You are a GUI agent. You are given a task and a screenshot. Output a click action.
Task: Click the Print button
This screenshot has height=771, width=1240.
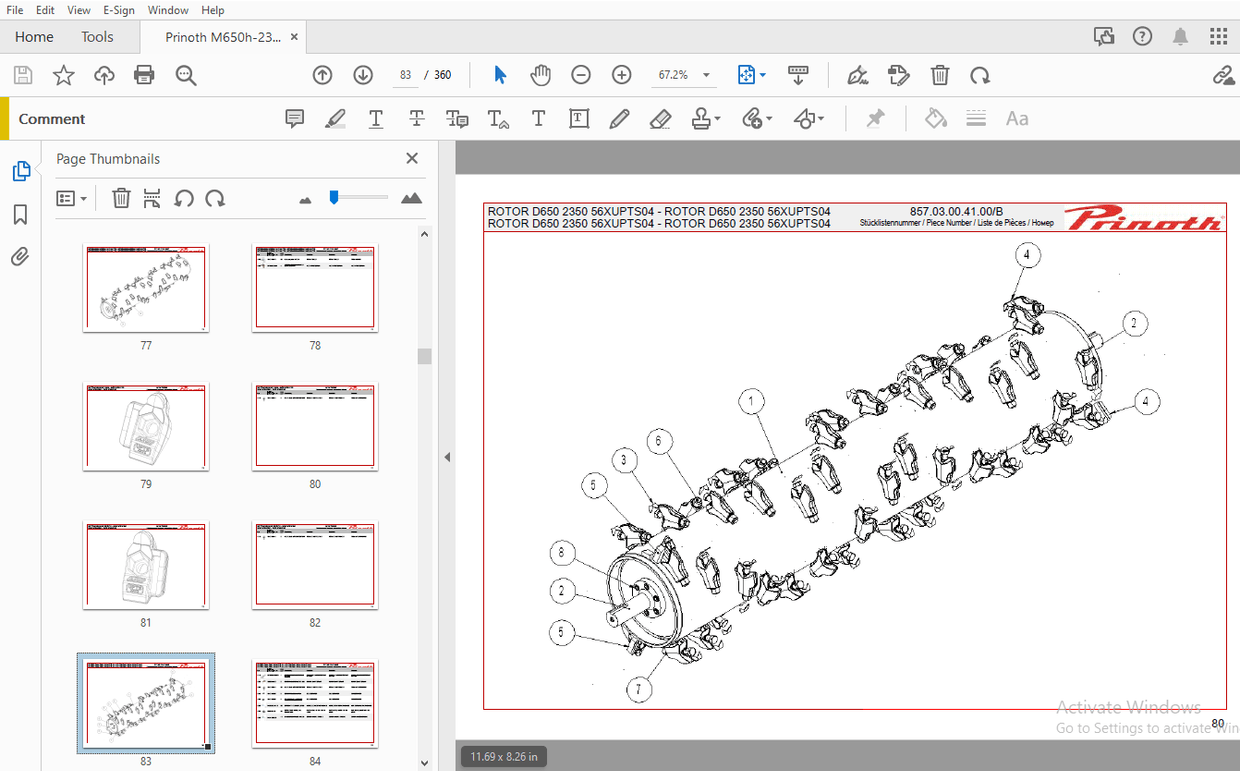click(x=145, y=75)
